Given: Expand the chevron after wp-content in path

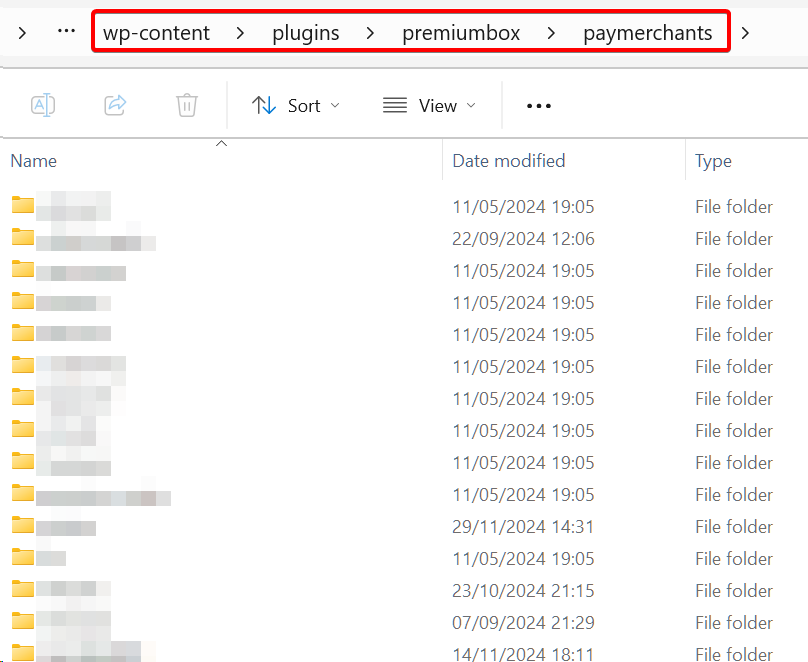Looking at the screenshot, I should tap(241, 33).
